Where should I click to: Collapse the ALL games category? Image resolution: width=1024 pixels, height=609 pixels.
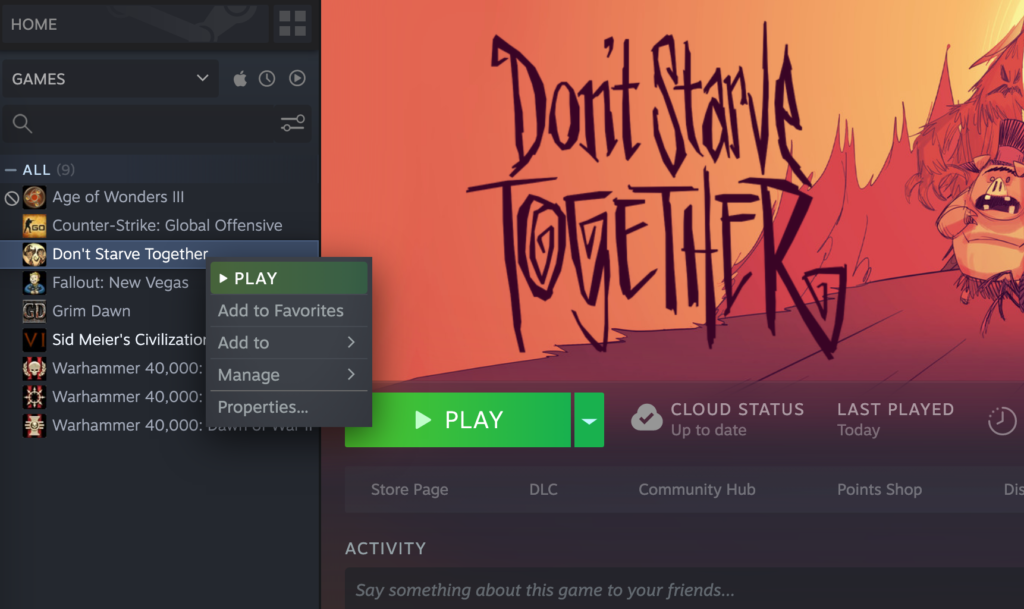[10, 170]
